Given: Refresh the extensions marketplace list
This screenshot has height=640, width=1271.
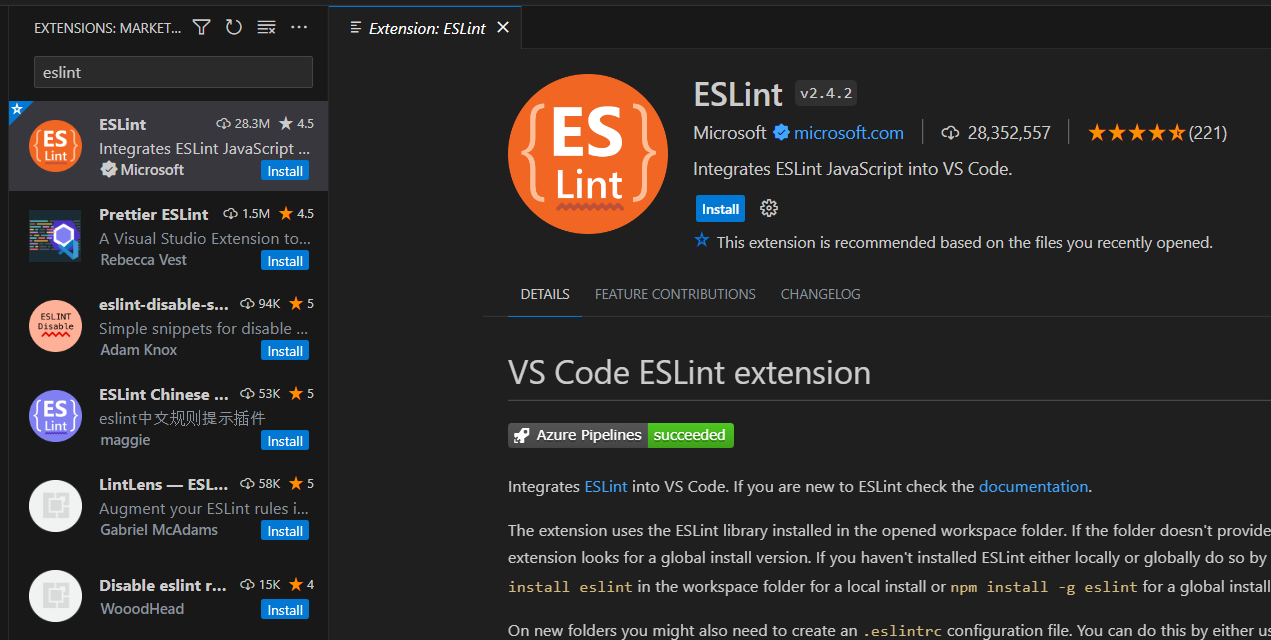Looking at the screenshot, I should coord(234,28).
